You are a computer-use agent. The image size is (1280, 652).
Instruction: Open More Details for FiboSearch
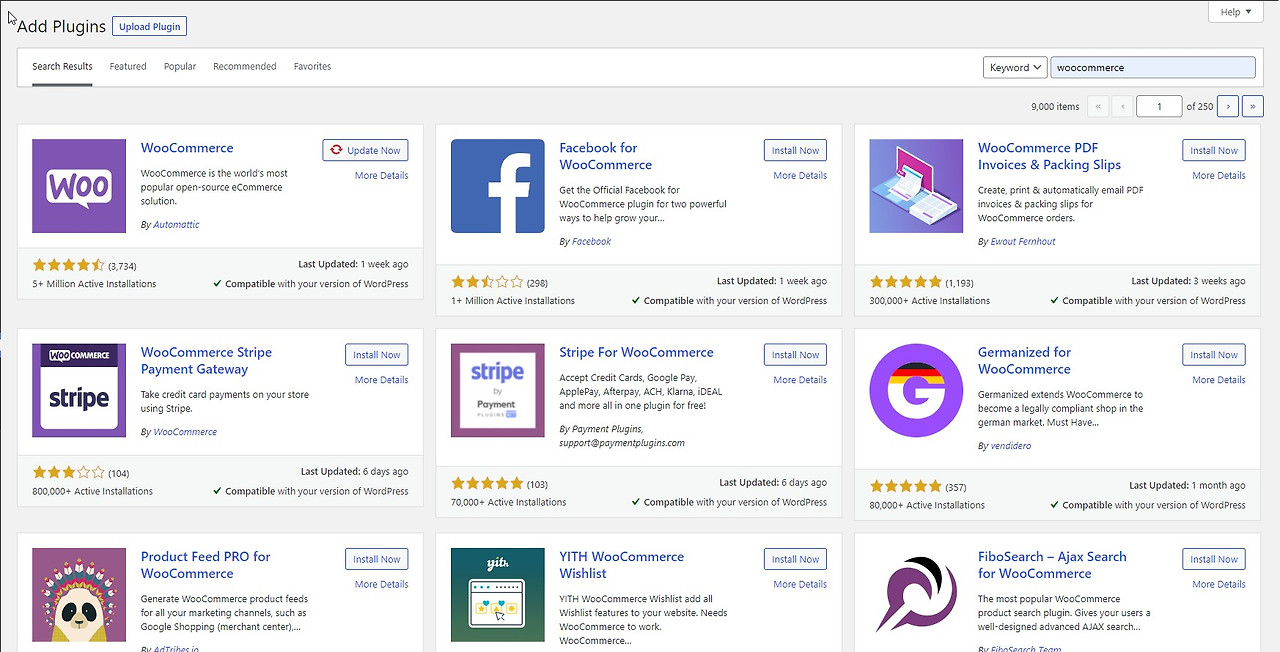tap(1219, 584)
